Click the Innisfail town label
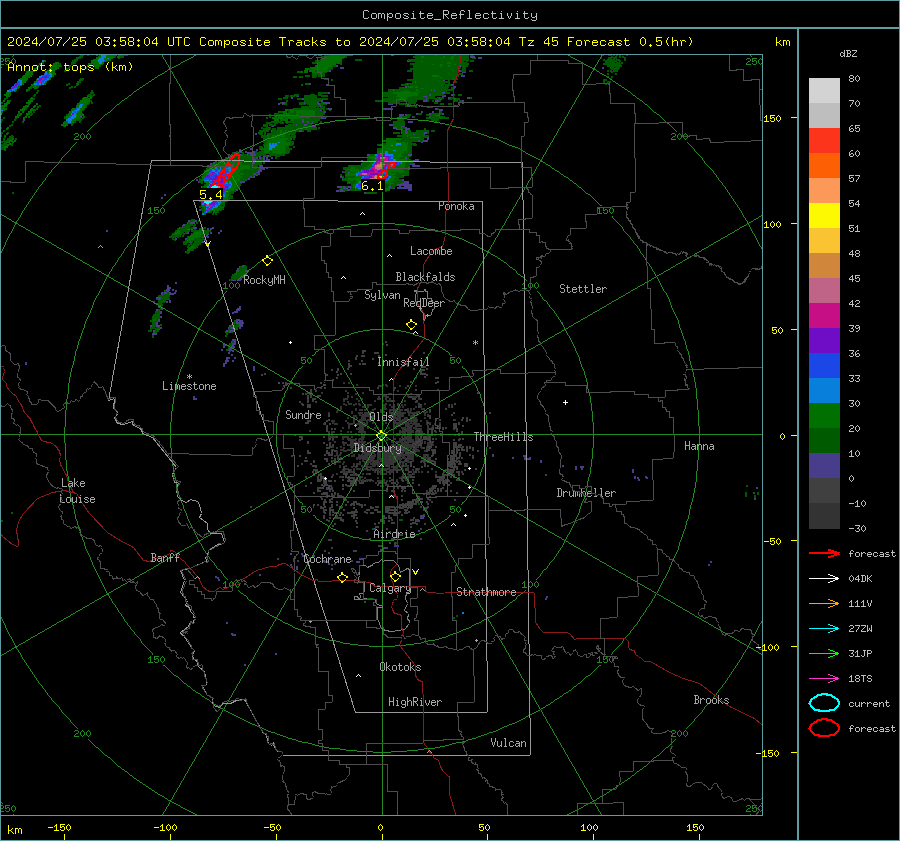900x841 pixels. point(403,362)
